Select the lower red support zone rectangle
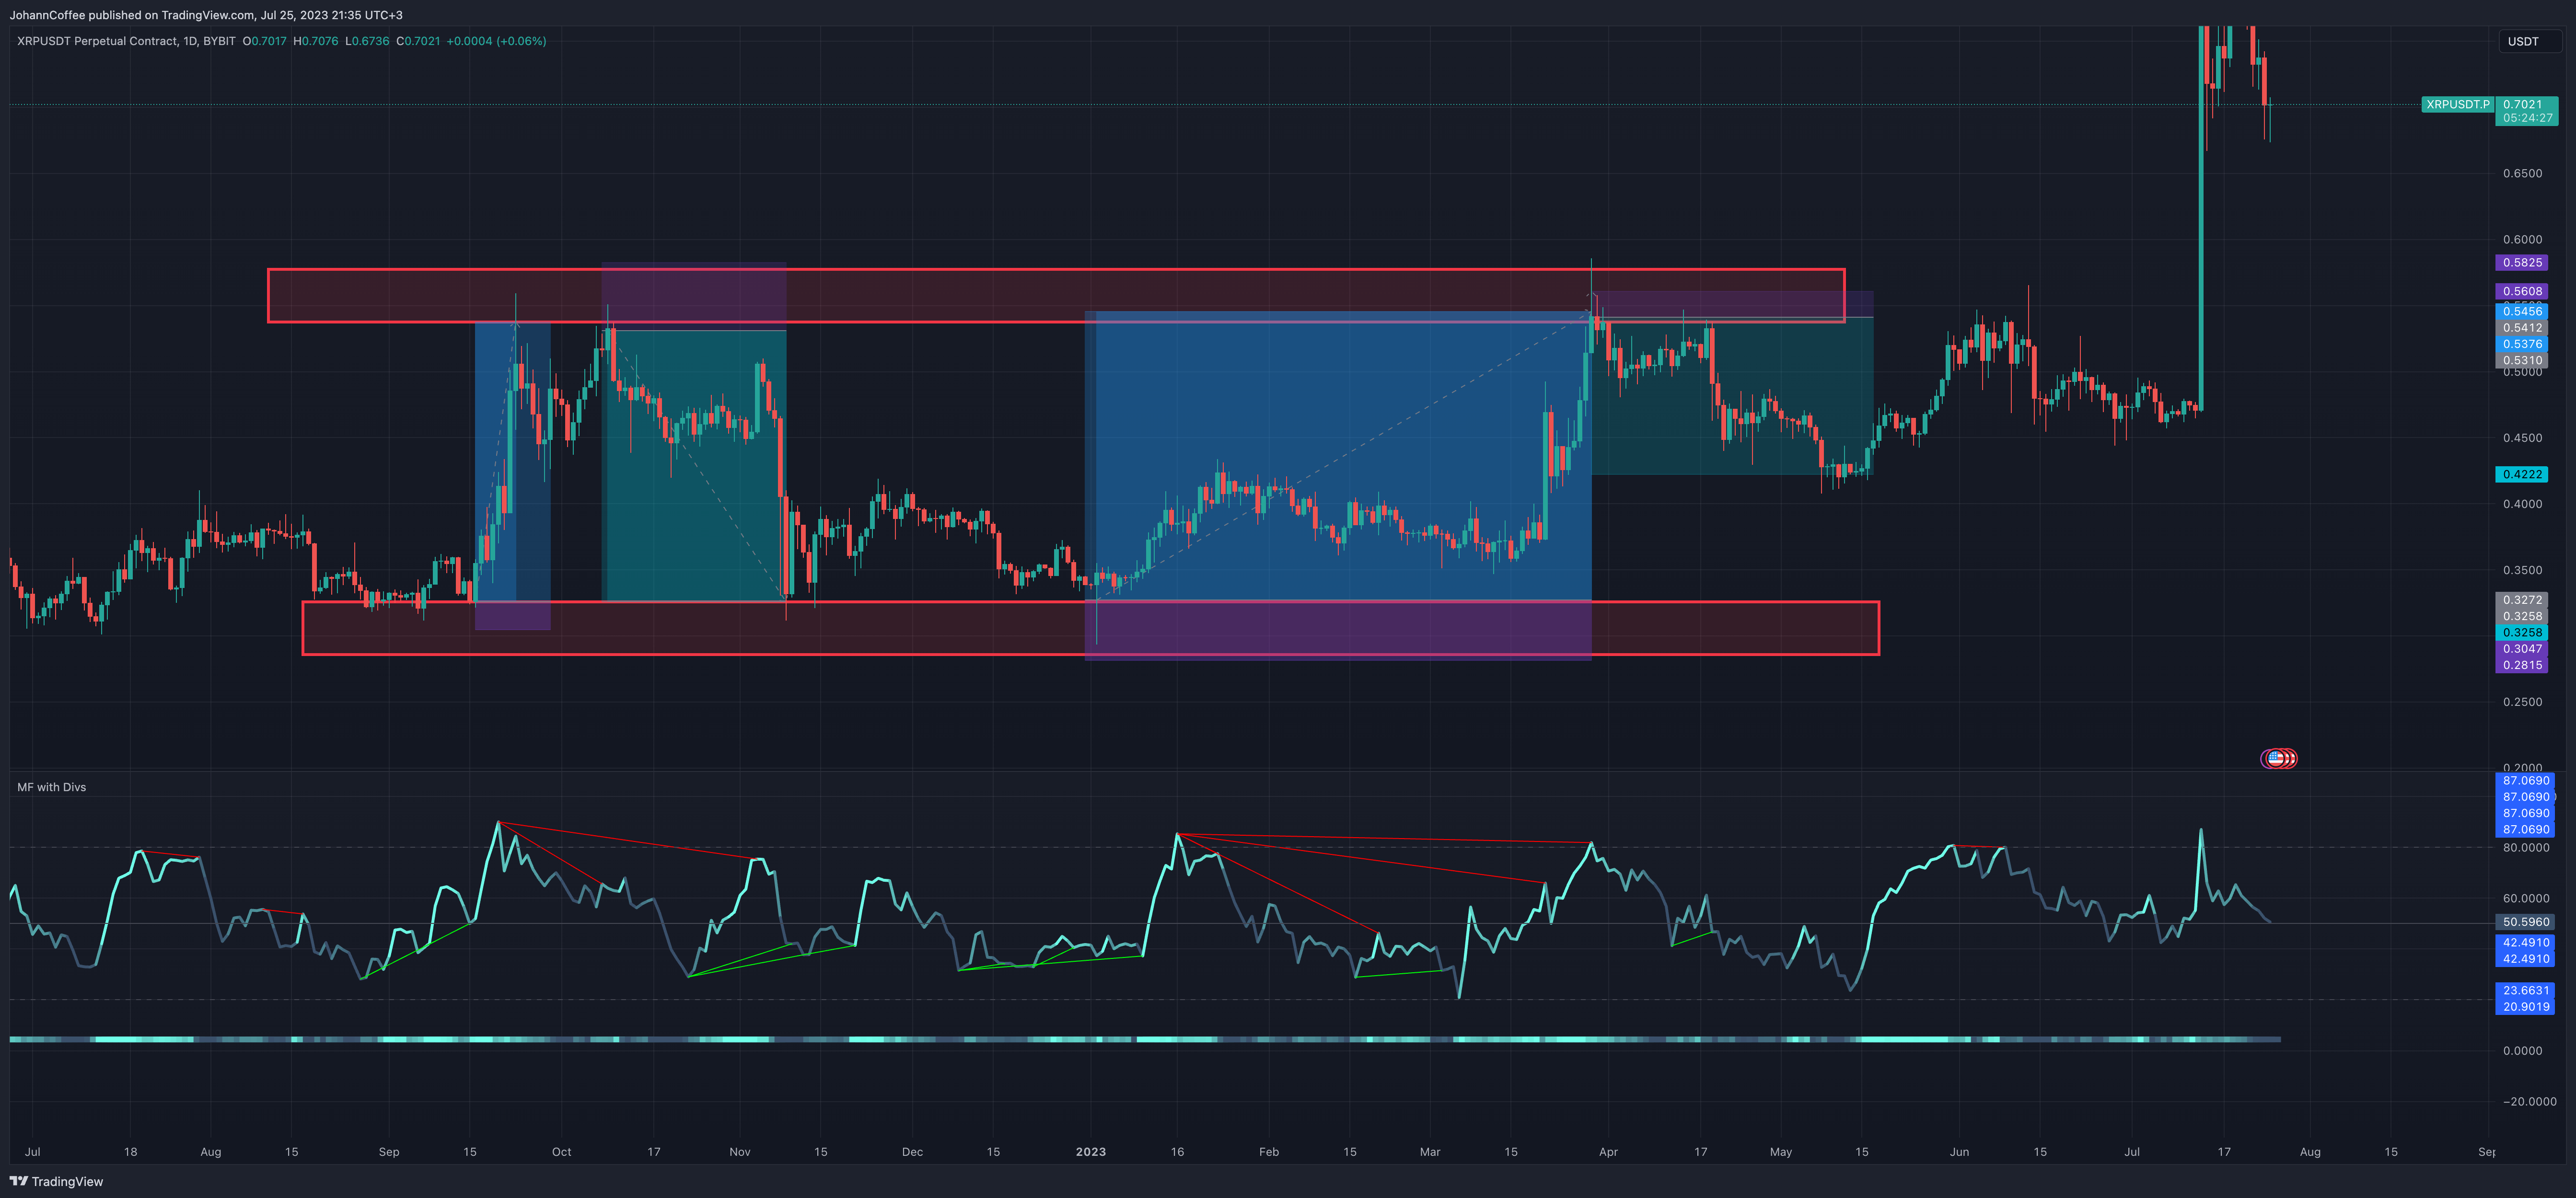Viewport: 2576px width, 1198px height. pos(1091,628)
